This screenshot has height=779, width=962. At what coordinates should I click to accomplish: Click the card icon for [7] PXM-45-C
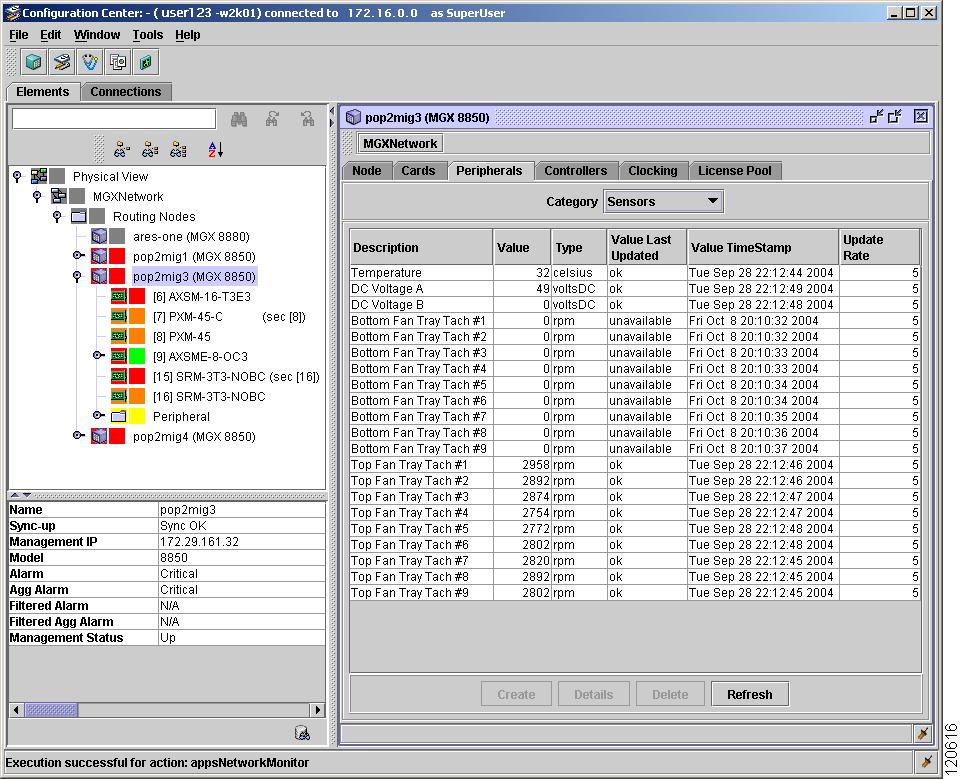coord(119,317)
